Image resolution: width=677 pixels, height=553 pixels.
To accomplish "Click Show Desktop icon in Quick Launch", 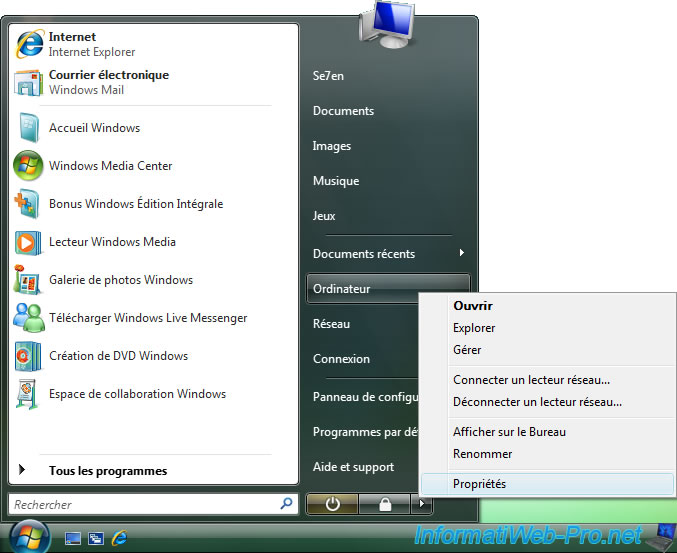I will (73, 538).
